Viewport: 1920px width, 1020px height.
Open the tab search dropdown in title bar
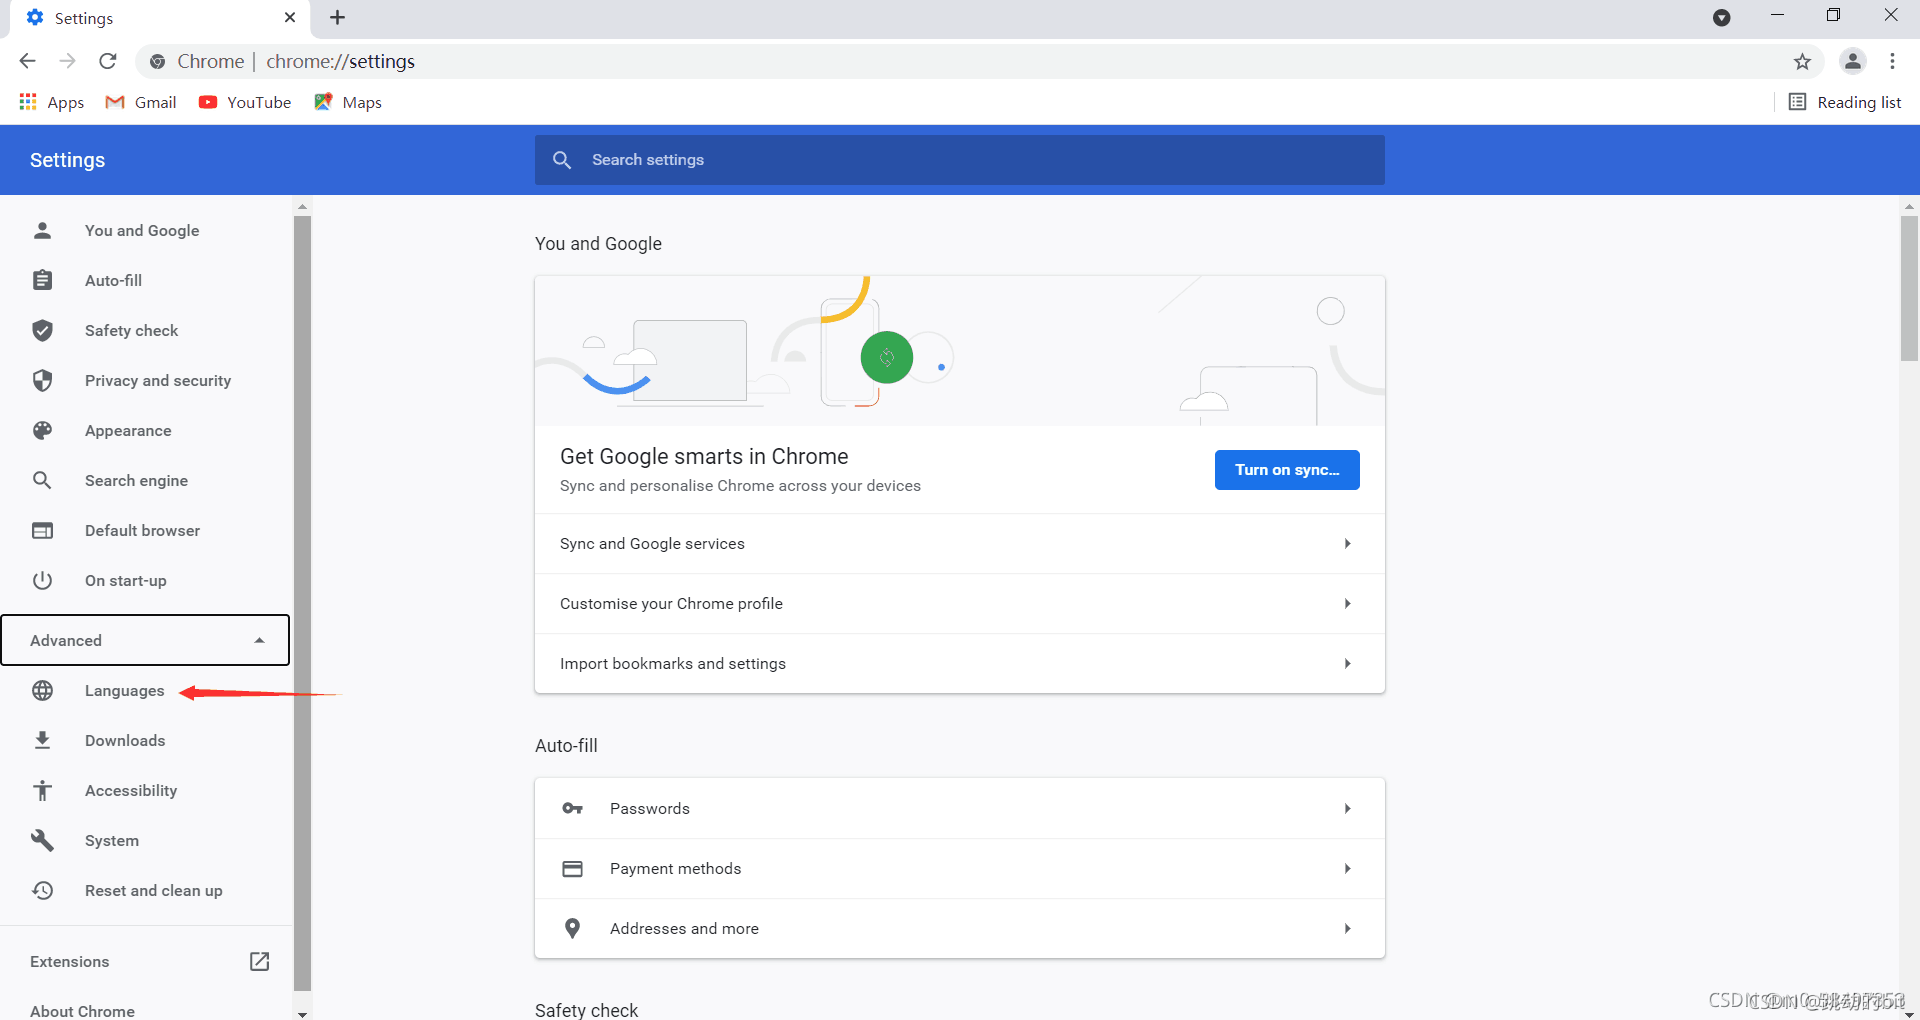click(1721, 17)
